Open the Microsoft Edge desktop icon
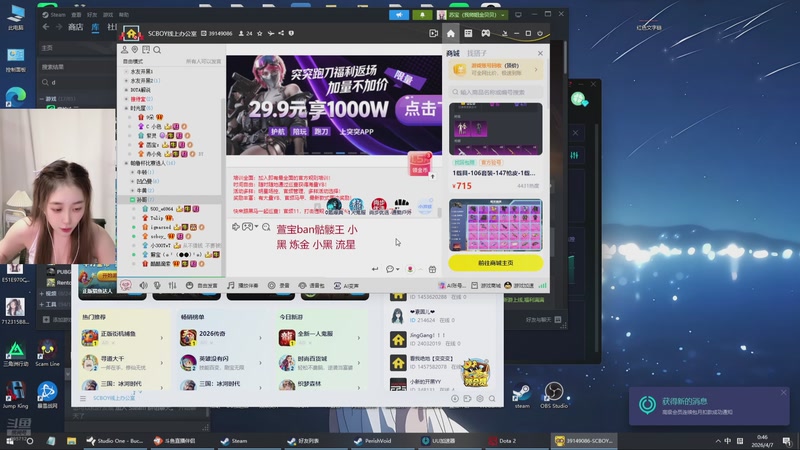 [15, 97]
